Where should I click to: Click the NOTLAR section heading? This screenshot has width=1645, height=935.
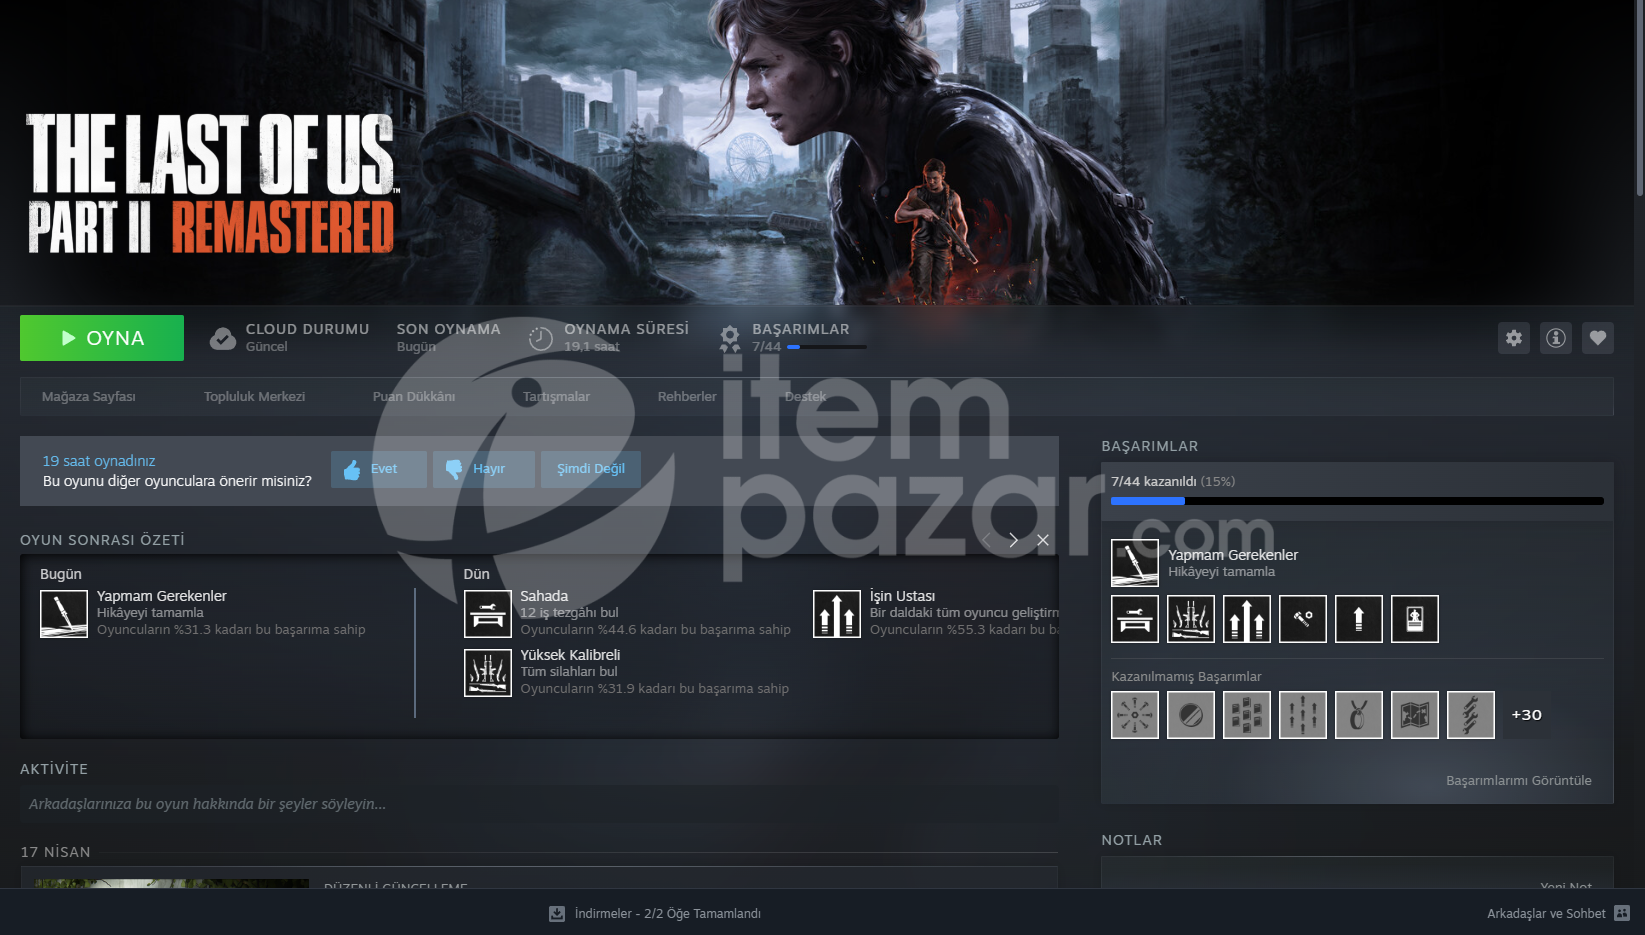click(1132, 840)
